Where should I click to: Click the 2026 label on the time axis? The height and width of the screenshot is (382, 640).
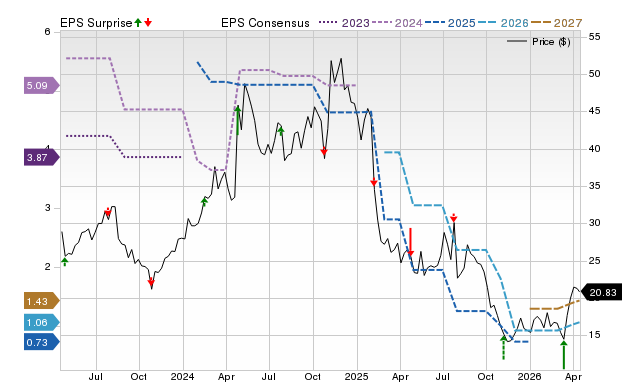tap(529, 376)
